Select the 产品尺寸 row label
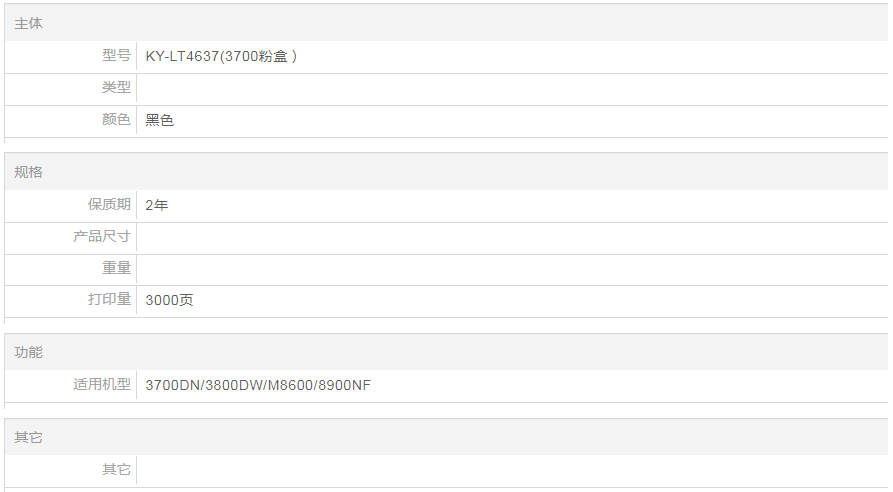893x492 pixels. click(x=102, y=237)
